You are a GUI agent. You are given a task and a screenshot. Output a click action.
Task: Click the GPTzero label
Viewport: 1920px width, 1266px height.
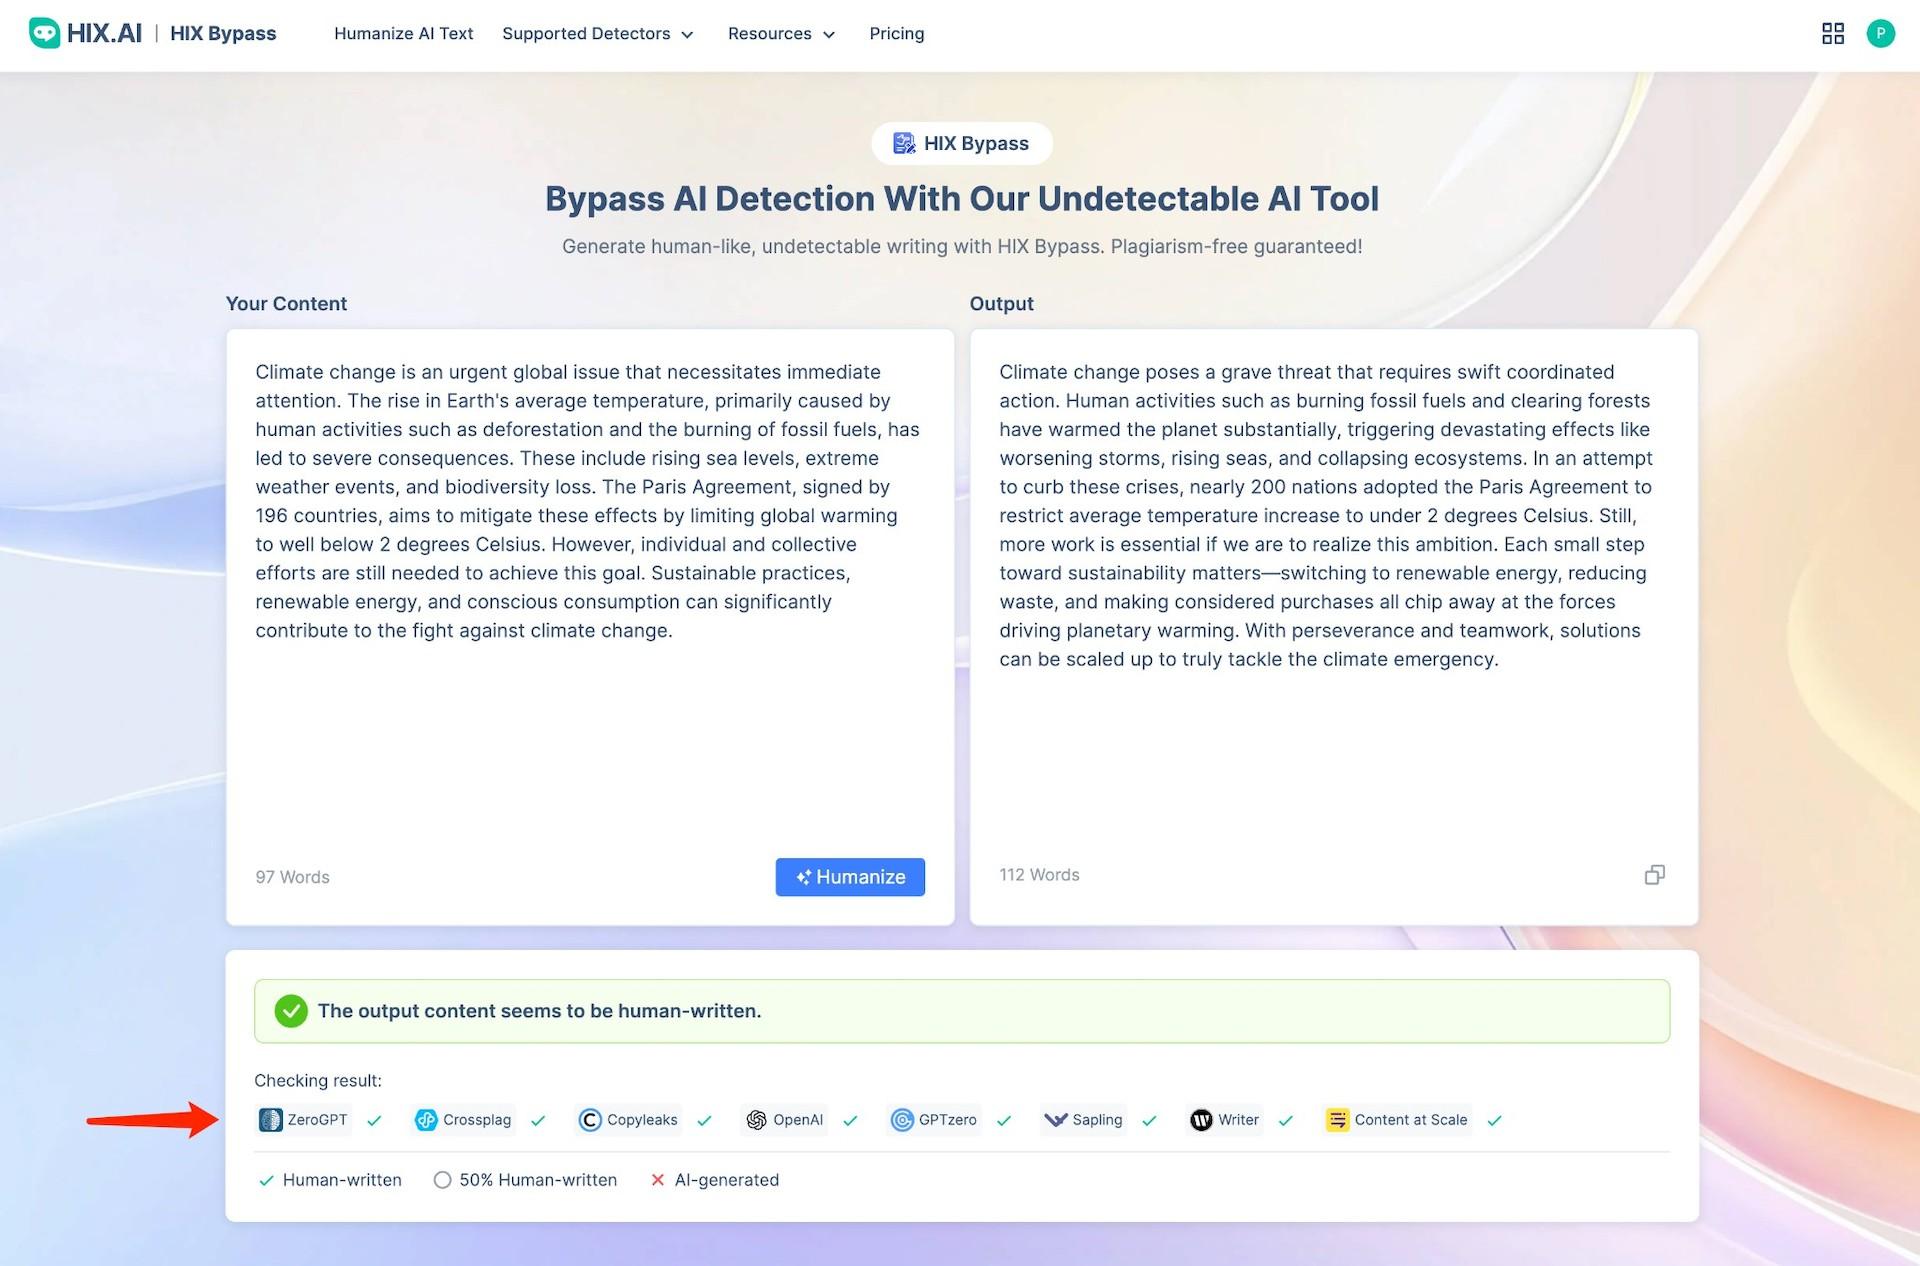click(948, 1120)
